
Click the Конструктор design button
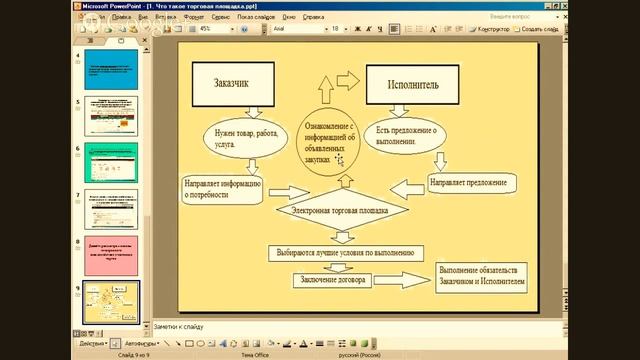click(x=490, y=29)
